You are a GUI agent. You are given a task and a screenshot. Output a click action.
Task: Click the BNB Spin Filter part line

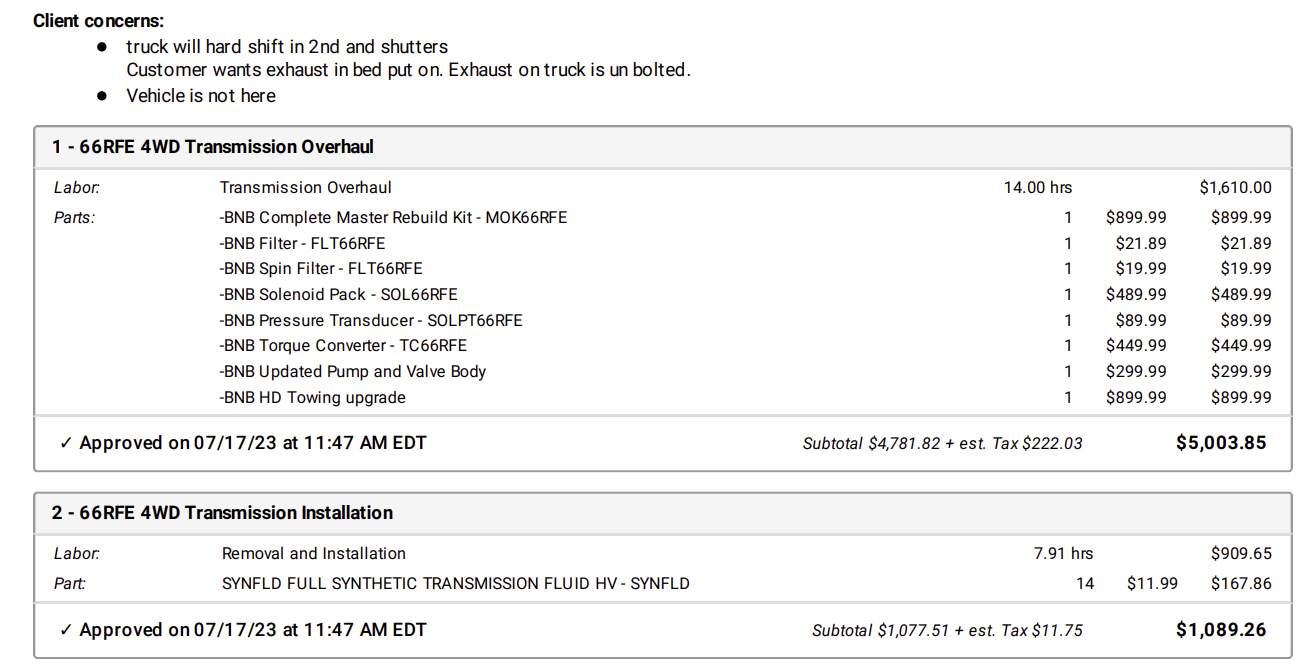click(321, 269)
